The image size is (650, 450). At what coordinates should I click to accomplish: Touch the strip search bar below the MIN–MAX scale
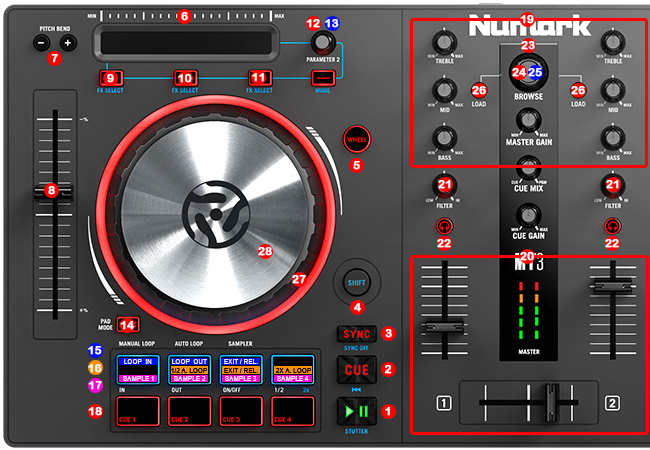(x=186, y=43)
